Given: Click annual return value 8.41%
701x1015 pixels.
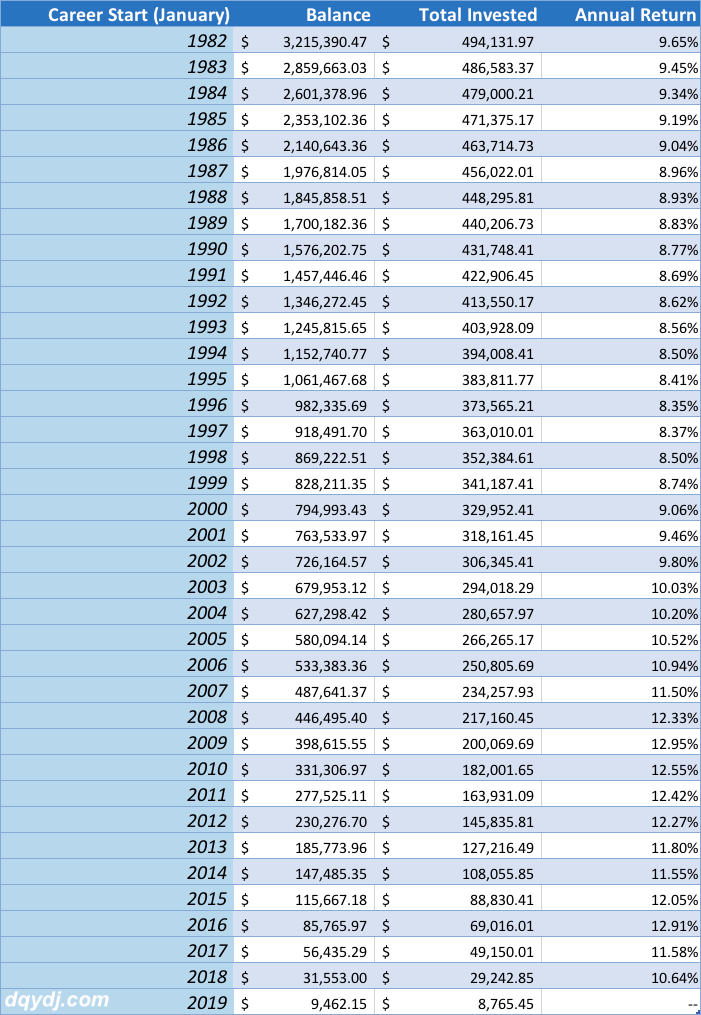Looking at the screenshot, I should click(621, 379).
